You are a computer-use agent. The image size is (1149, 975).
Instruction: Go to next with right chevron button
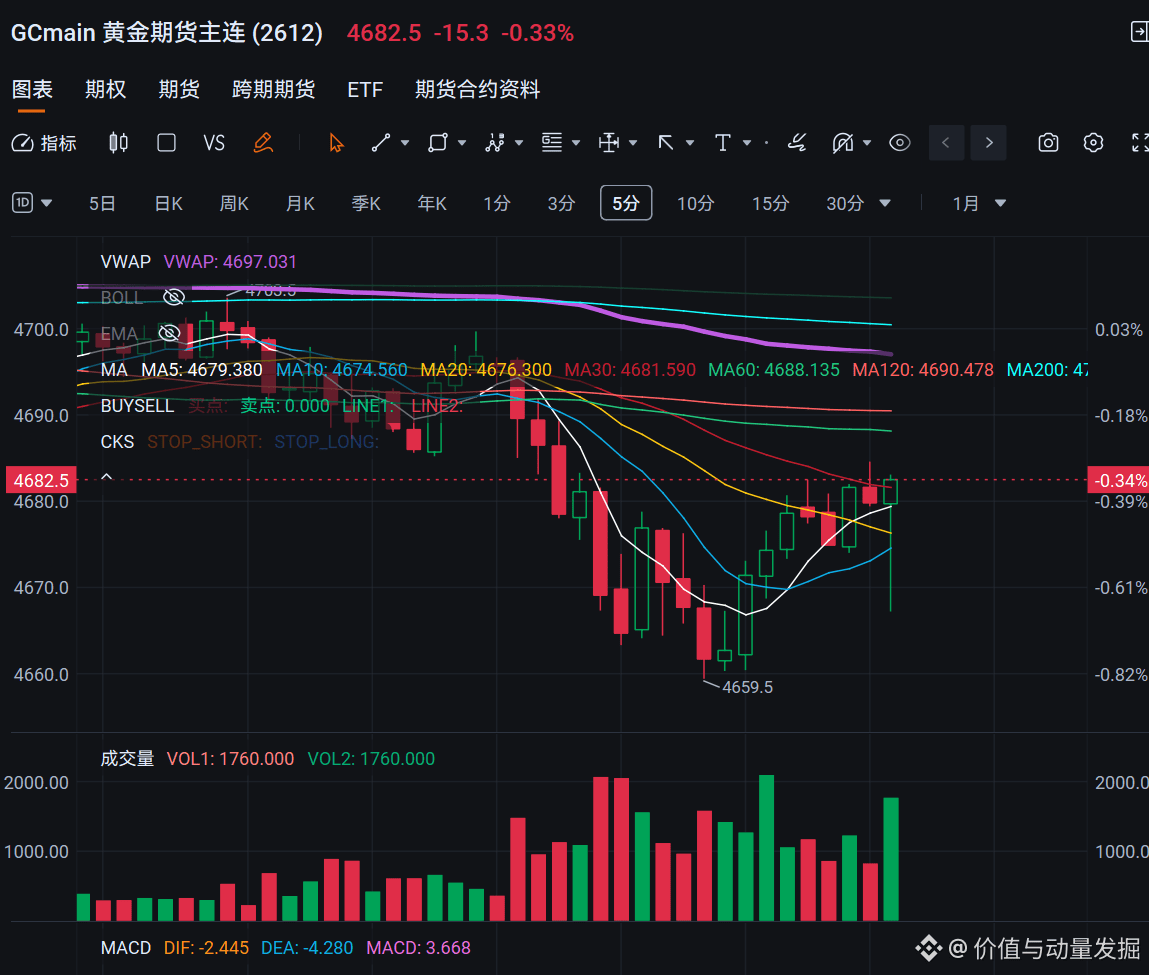(989, 143)
